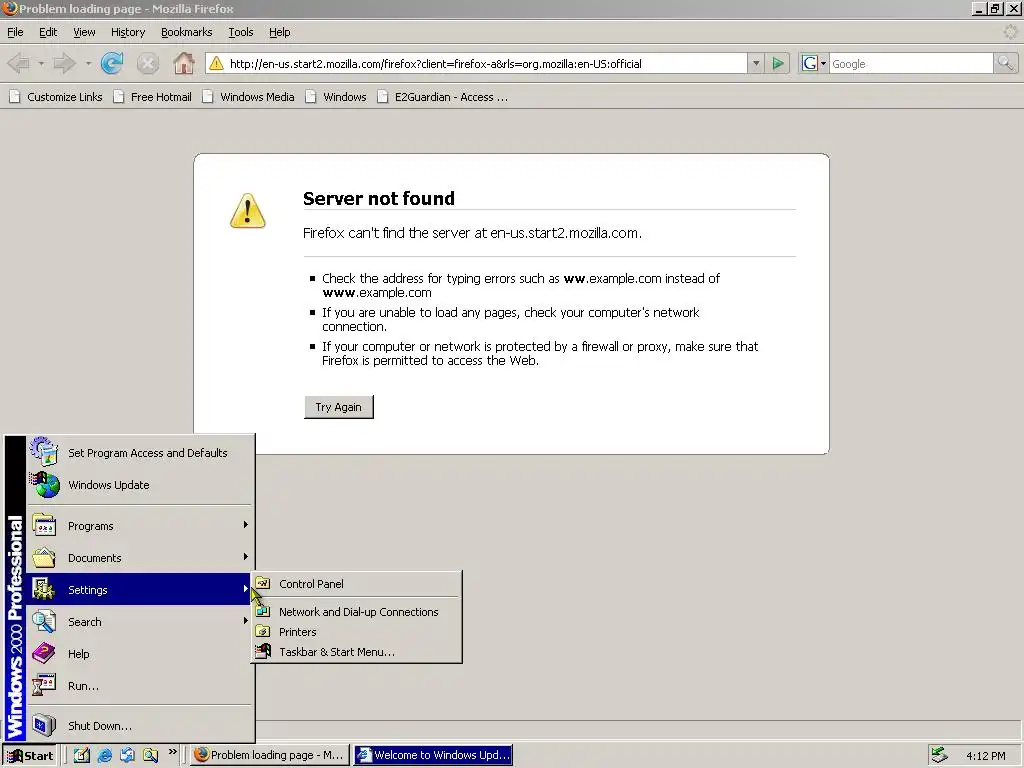Choose Shut Down... in Start menu

click(x=140, y=726)
